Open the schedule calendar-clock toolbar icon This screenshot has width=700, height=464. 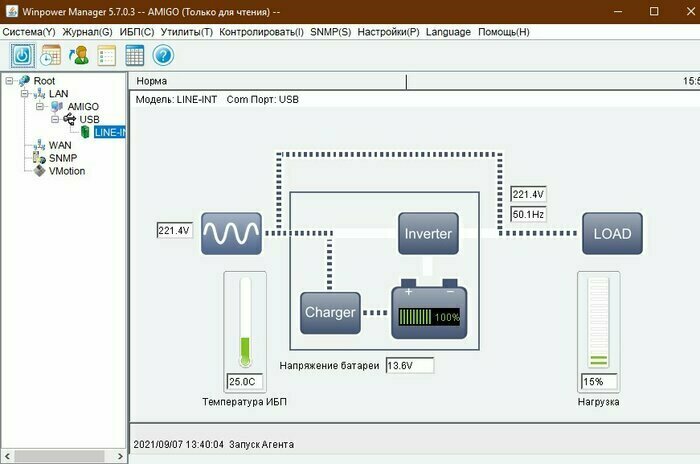(50, 55)
